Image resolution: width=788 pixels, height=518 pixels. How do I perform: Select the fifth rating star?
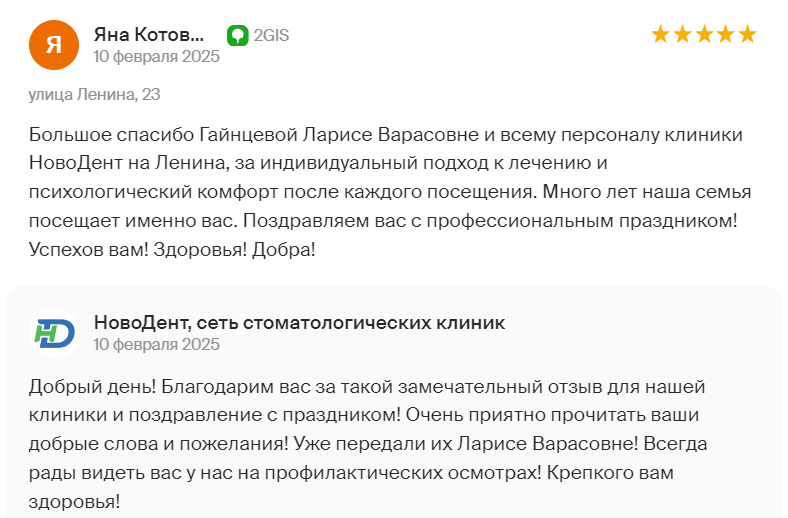point(748,34)
